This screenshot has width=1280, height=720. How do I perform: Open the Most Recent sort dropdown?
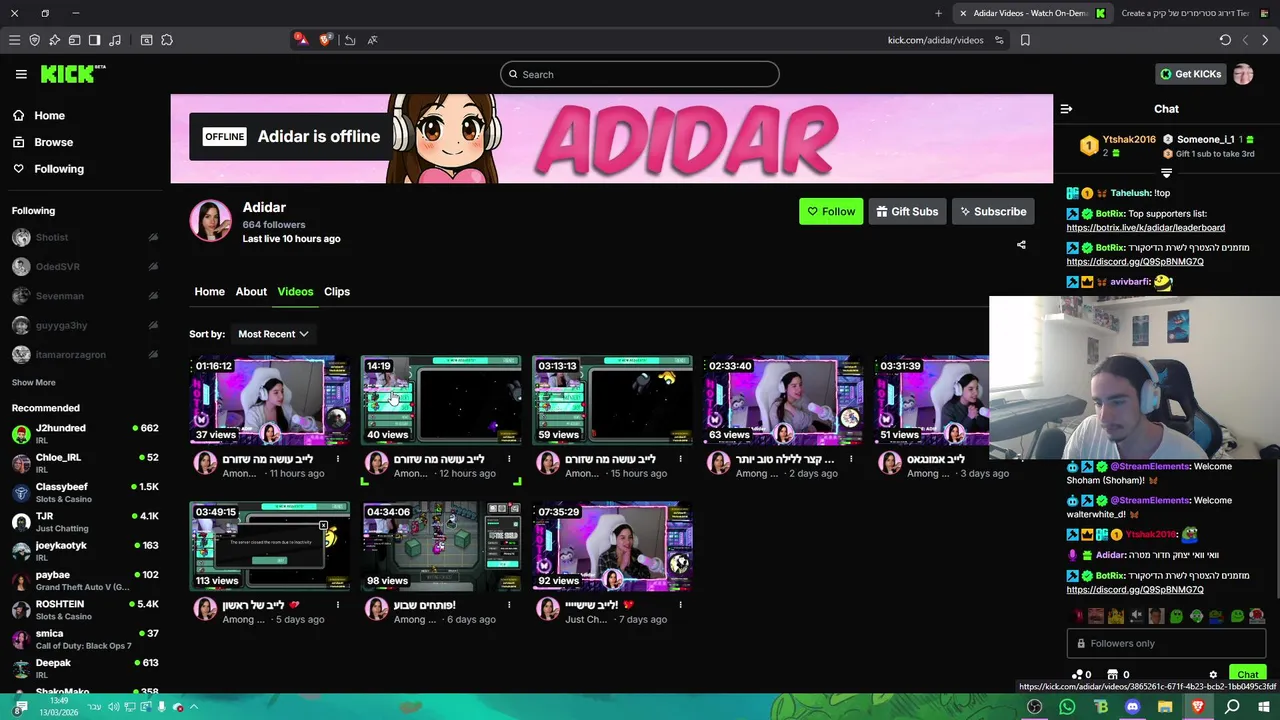[x=273, y=334]
